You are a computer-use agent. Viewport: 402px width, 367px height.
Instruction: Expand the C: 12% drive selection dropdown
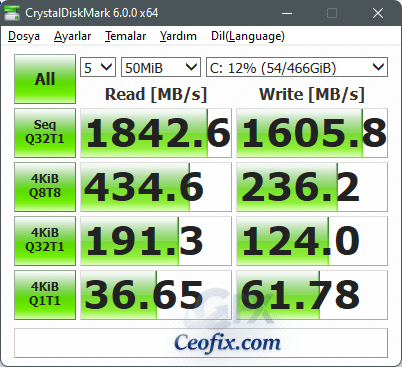(297, 67)
